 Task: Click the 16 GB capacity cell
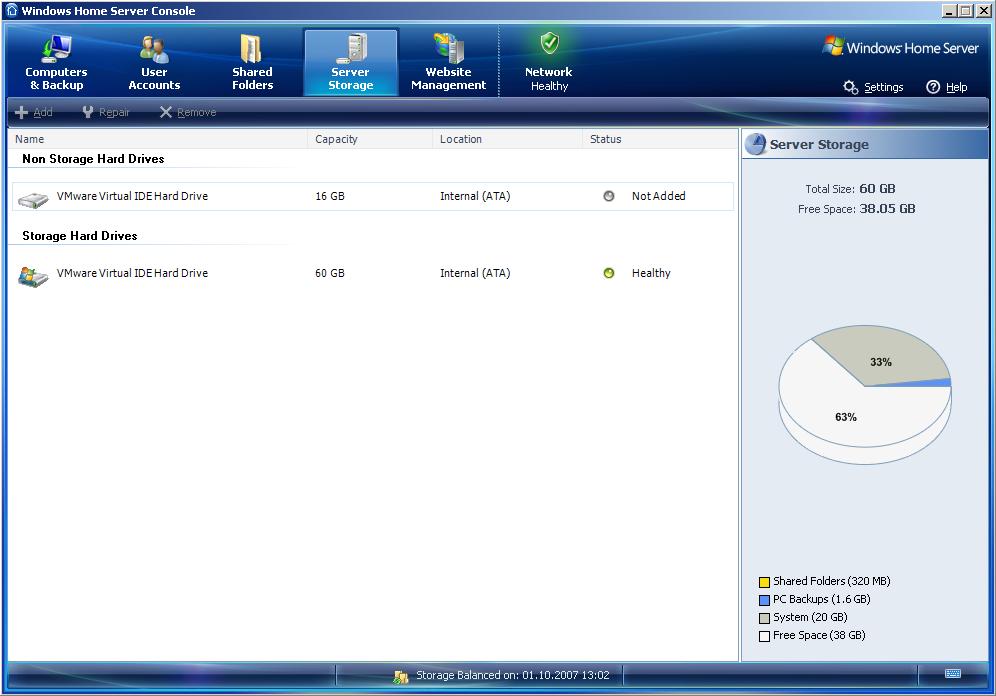coord(330,196)
